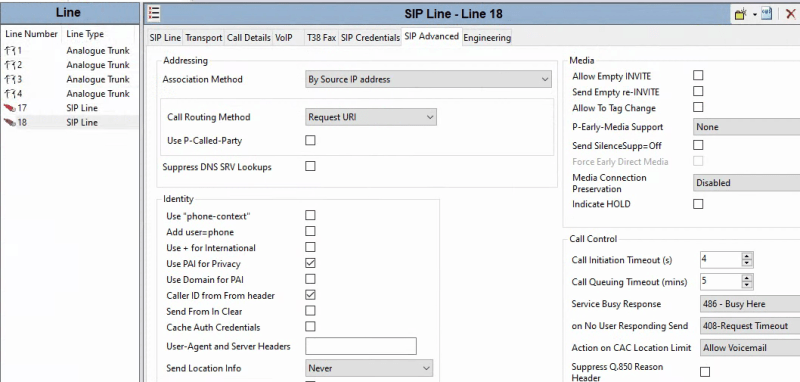
Task: Switch to the Transport tab
Action: (204, 38)
